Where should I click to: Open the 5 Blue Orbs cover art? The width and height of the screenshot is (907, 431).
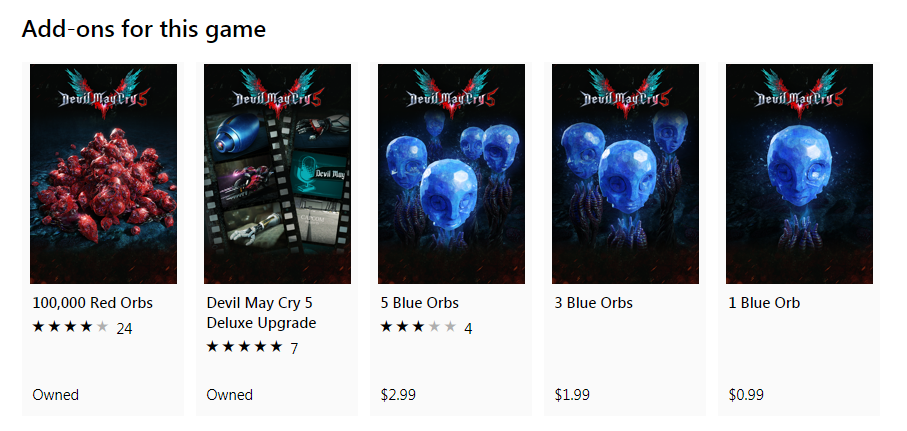(x=451, y=174)
